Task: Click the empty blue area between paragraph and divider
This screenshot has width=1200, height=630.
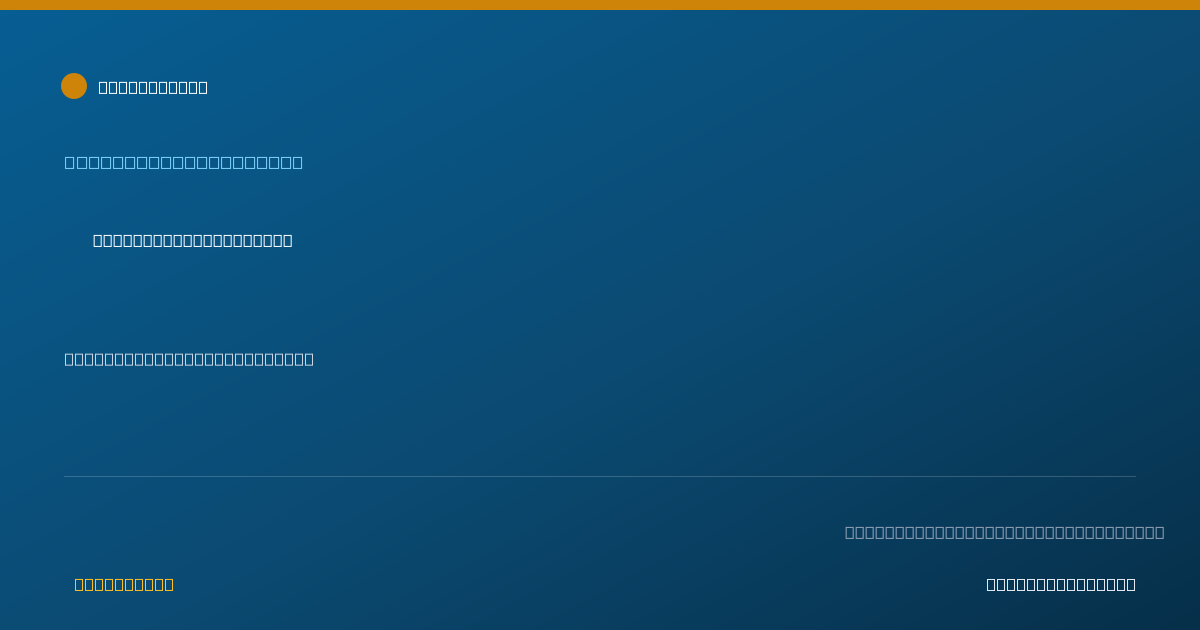Action: 600,420
